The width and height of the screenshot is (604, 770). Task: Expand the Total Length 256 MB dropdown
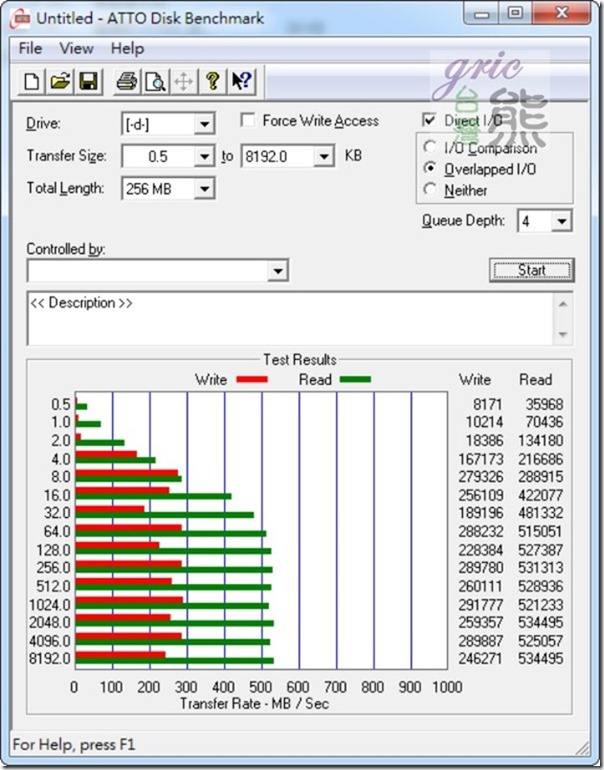pyautogui.click(x=204, y=189)
